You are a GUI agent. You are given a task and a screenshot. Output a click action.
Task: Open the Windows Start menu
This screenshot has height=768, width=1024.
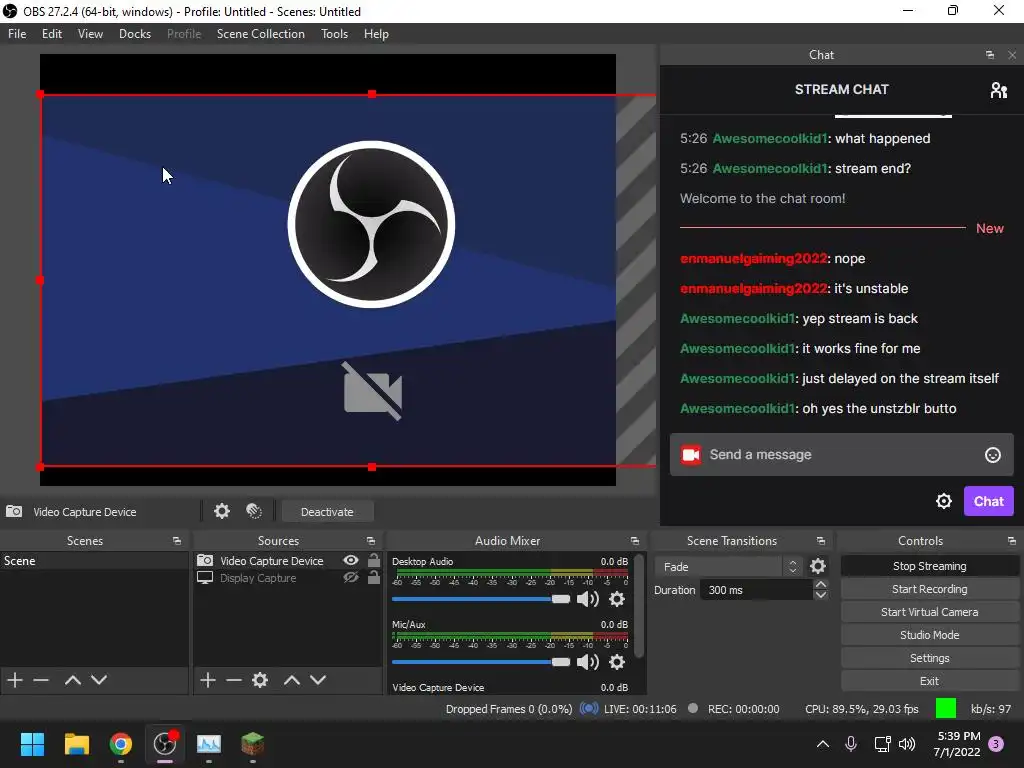tap(33, 744)
